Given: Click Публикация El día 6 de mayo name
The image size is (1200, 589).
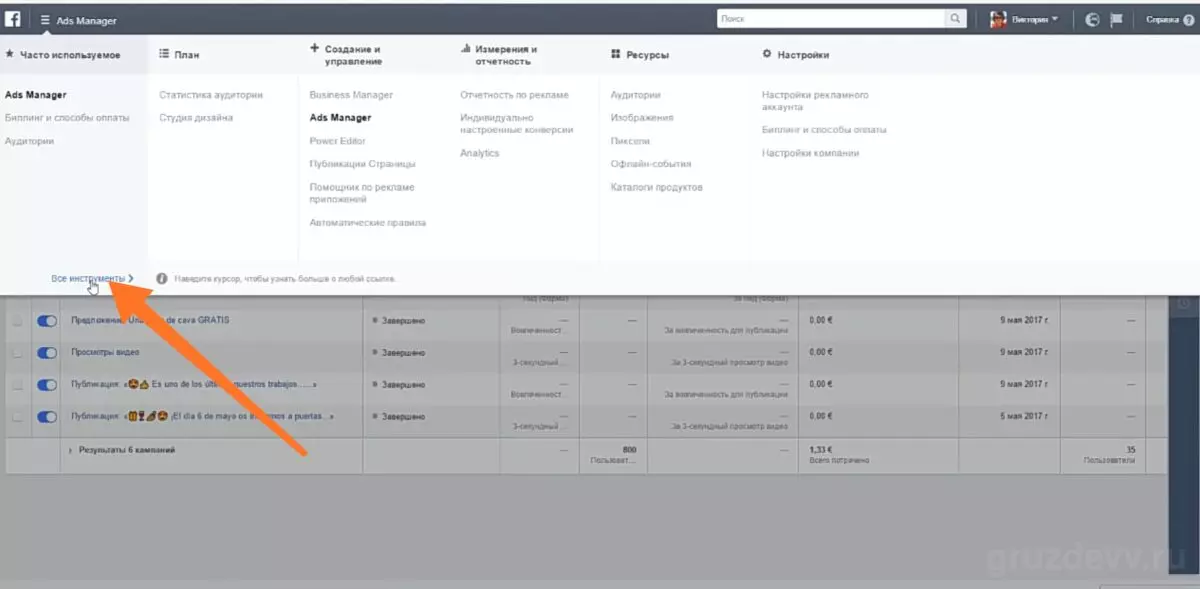Looking at the screenshot, I should [202, 415].
